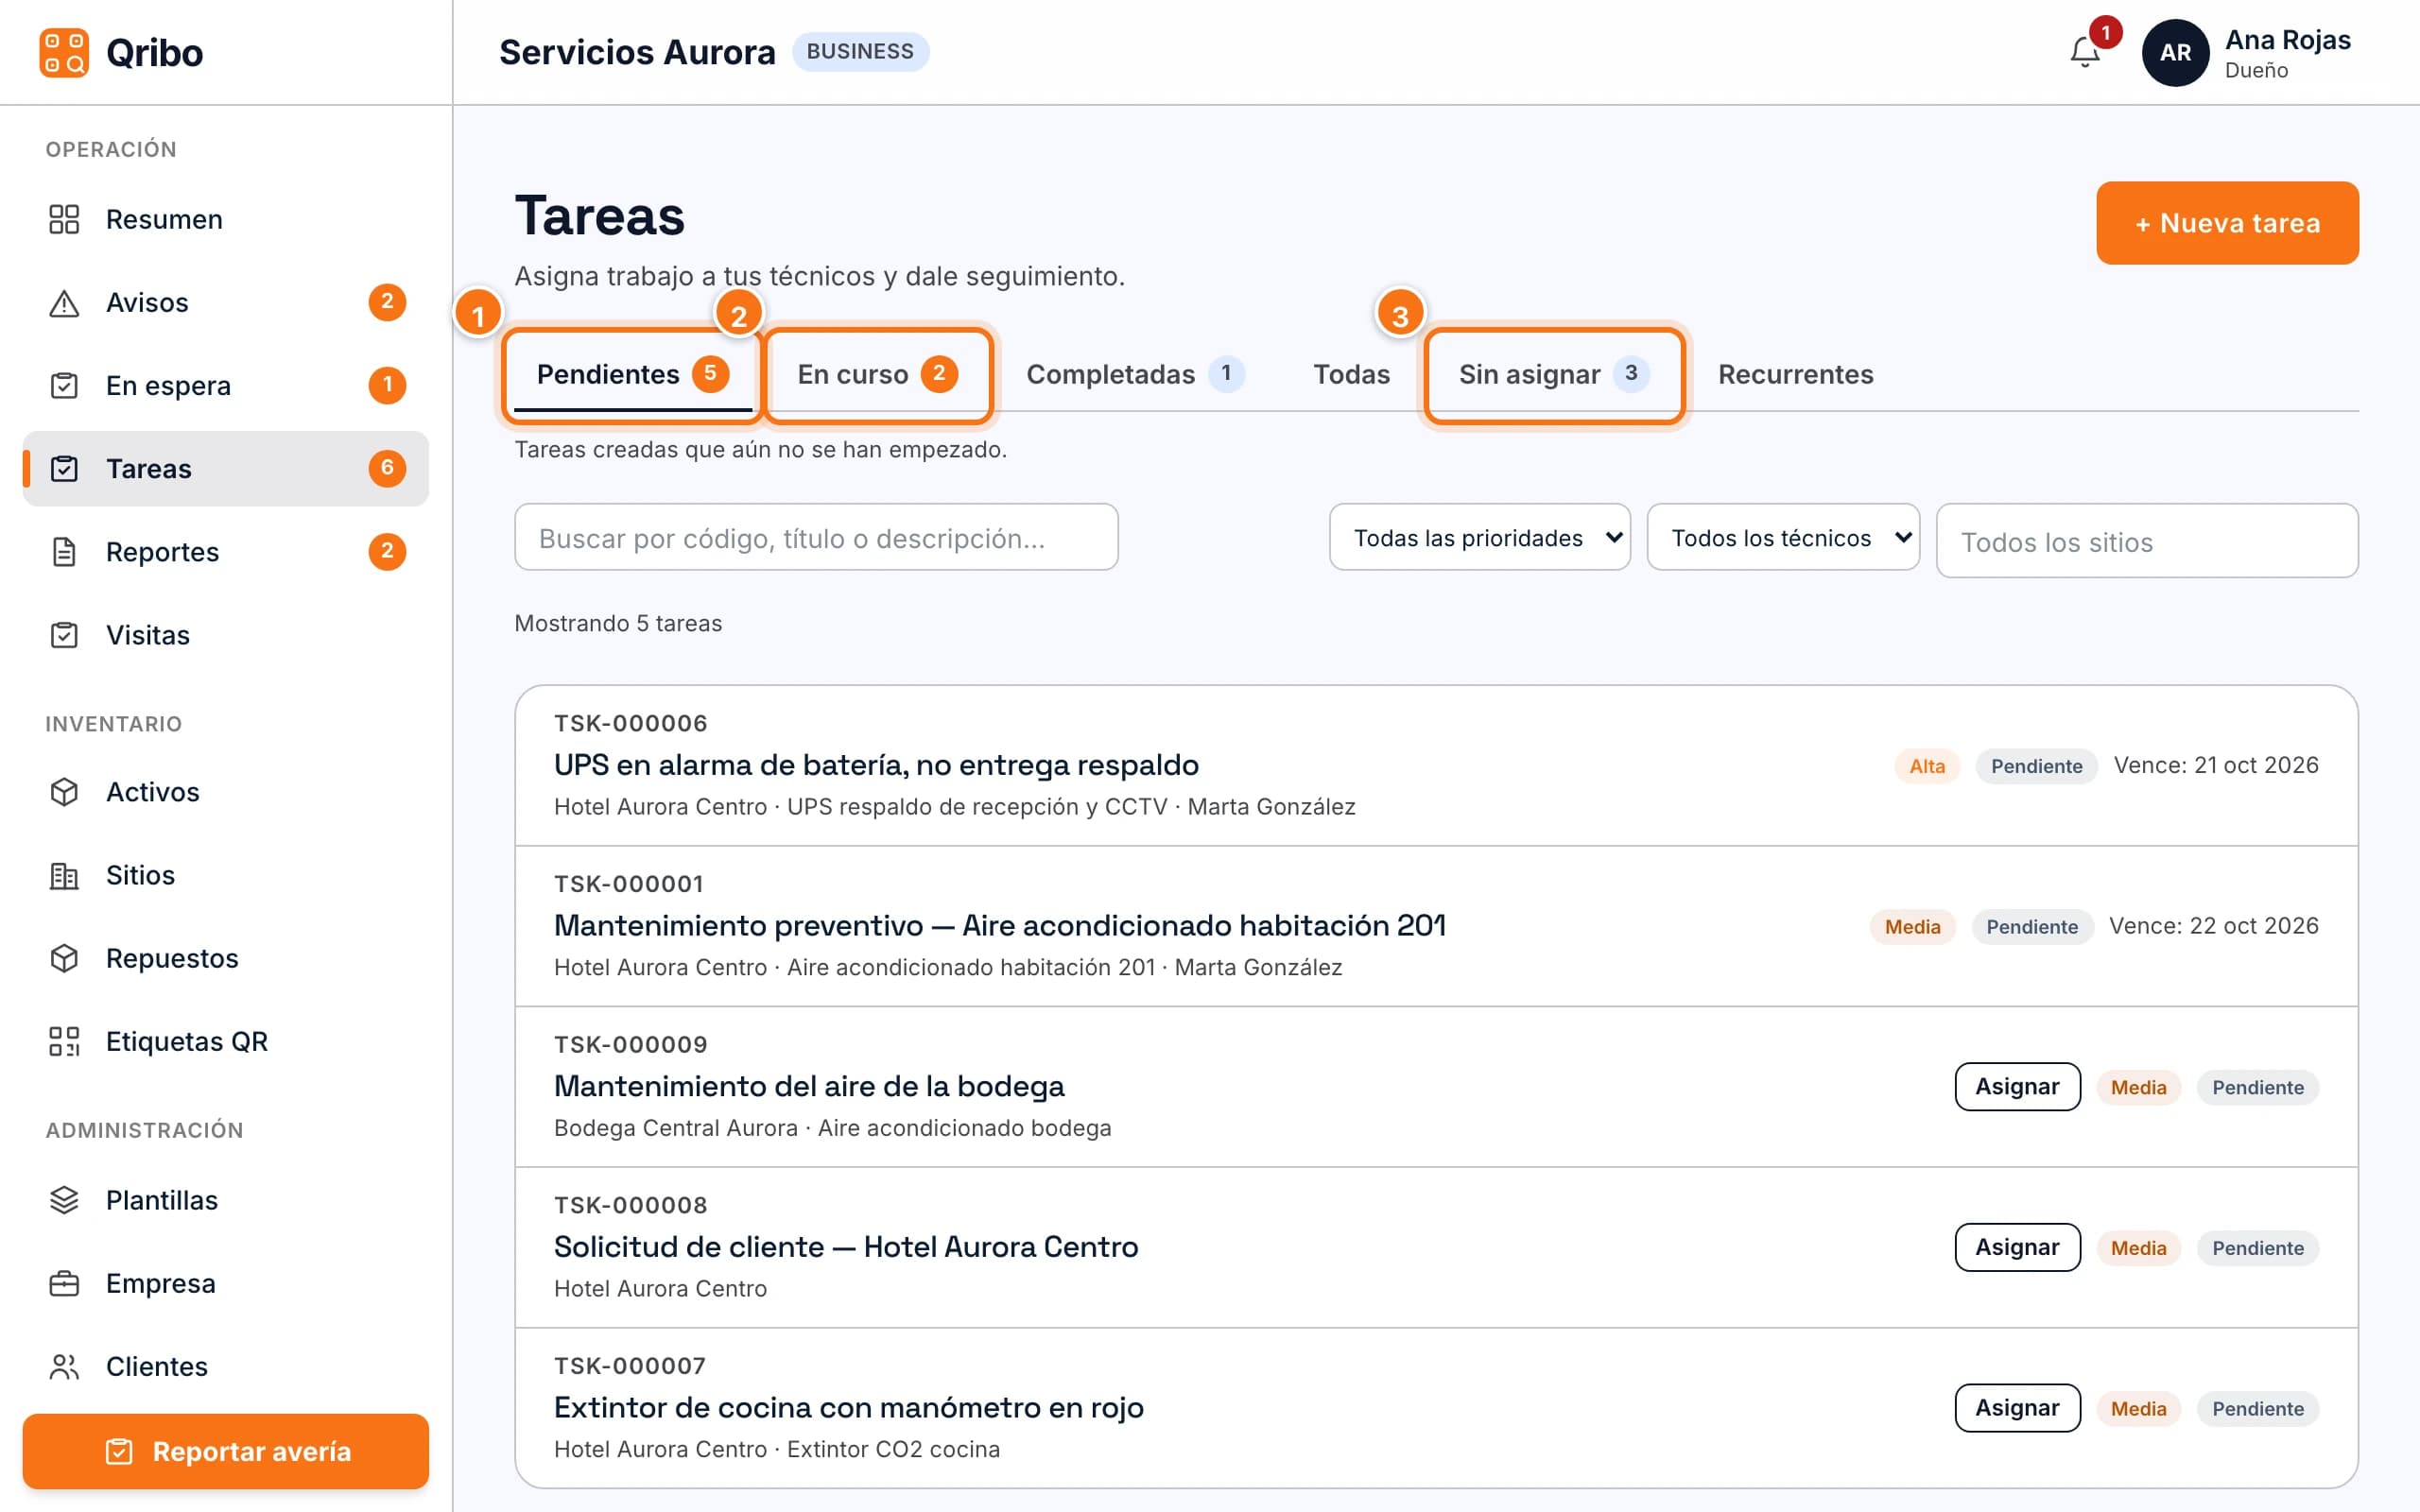Switch to the En curso tab
This screenshot has width=2420, height=1512.
click(877, 374)
